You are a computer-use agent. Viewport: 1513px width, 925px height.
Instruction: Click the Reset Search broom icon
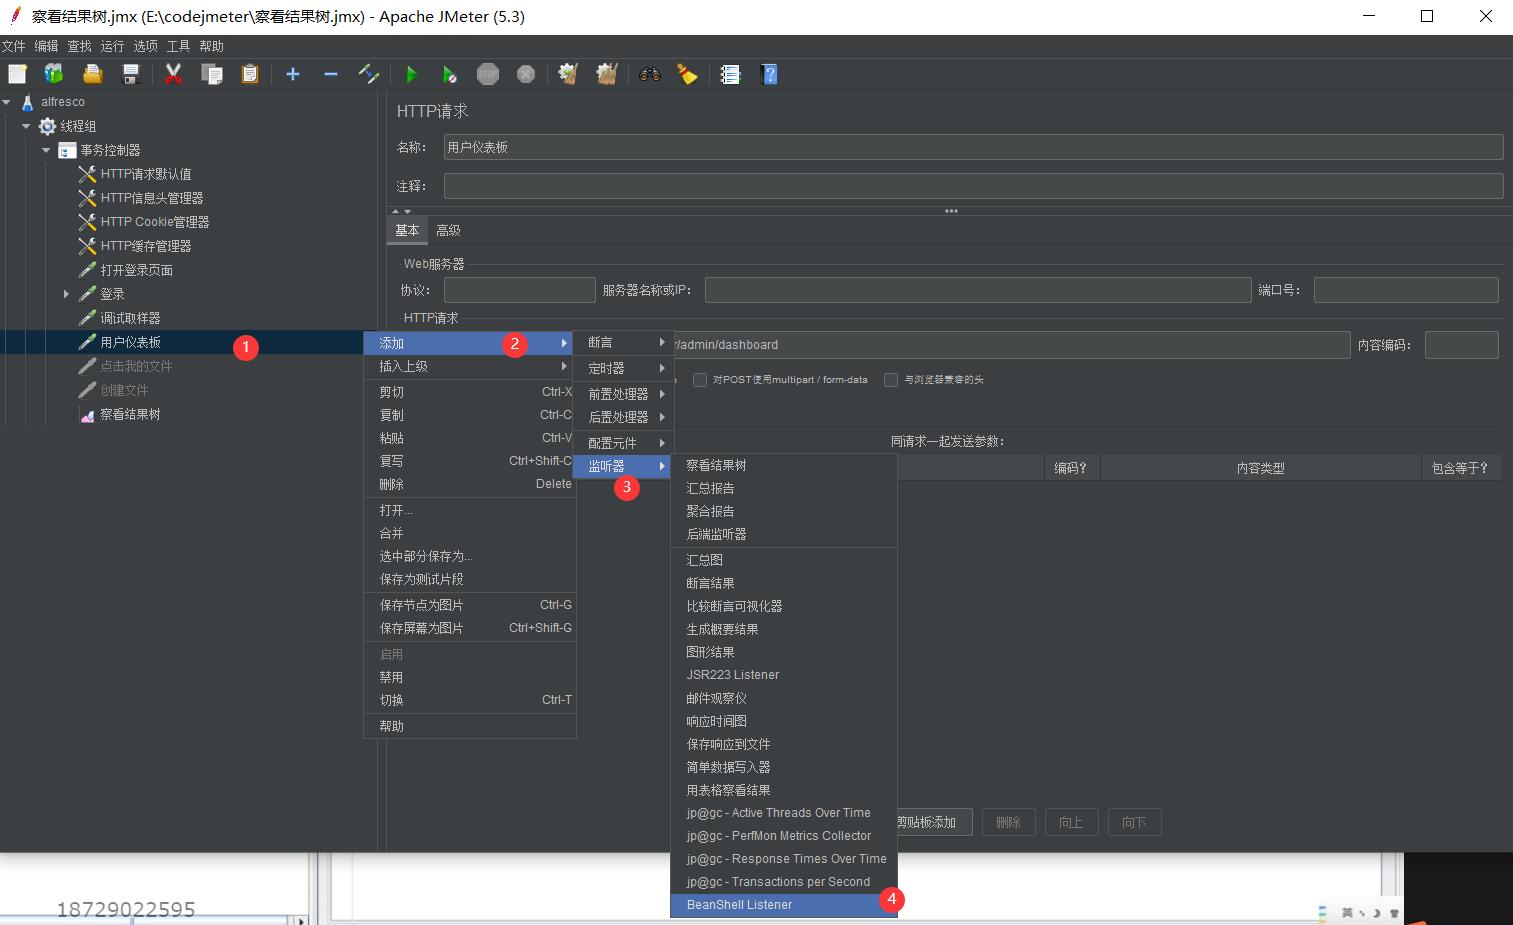pyautogui.click(x=687, y=74)
